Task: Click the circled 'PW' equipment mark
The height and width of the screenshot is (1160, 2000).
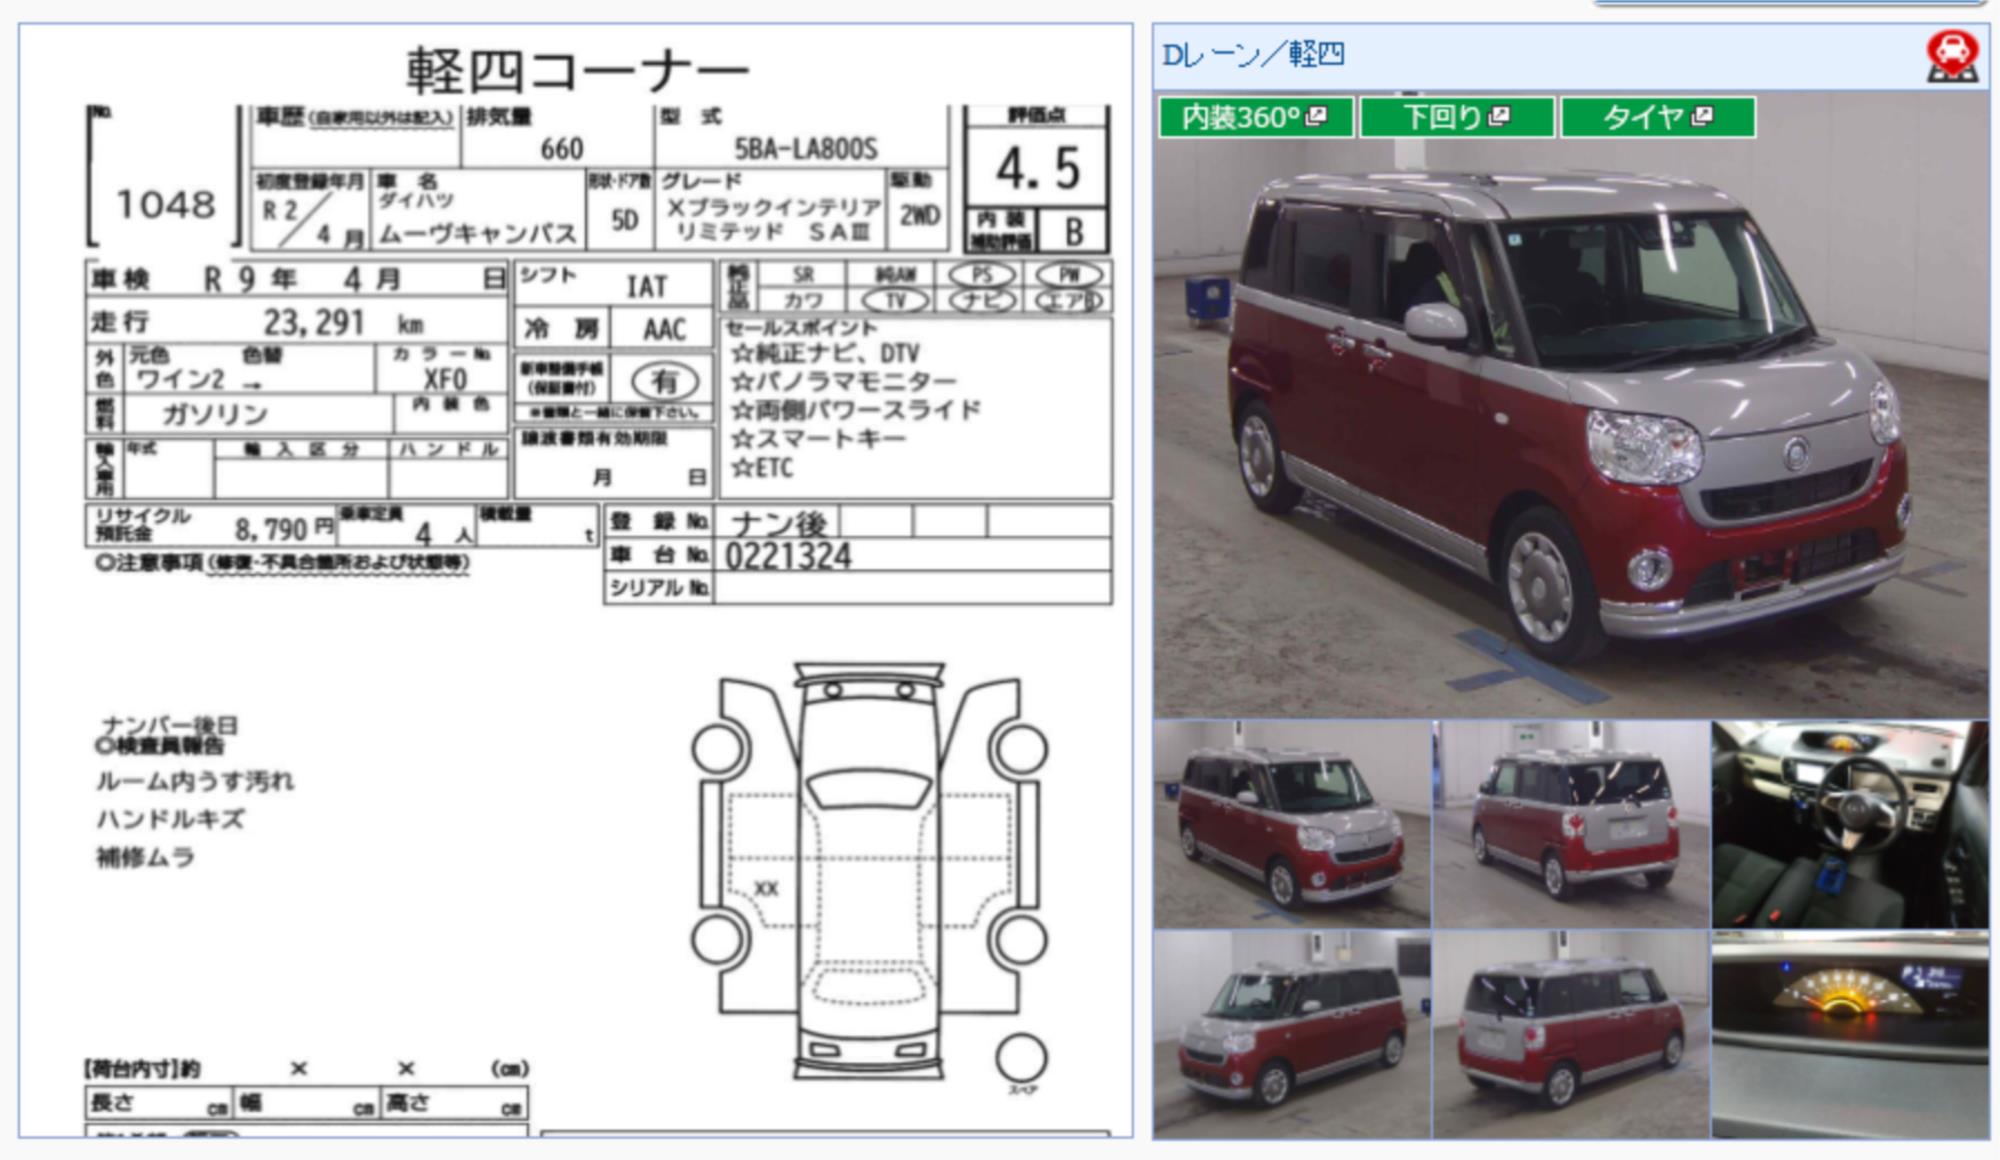Action: pos(1069,275)
